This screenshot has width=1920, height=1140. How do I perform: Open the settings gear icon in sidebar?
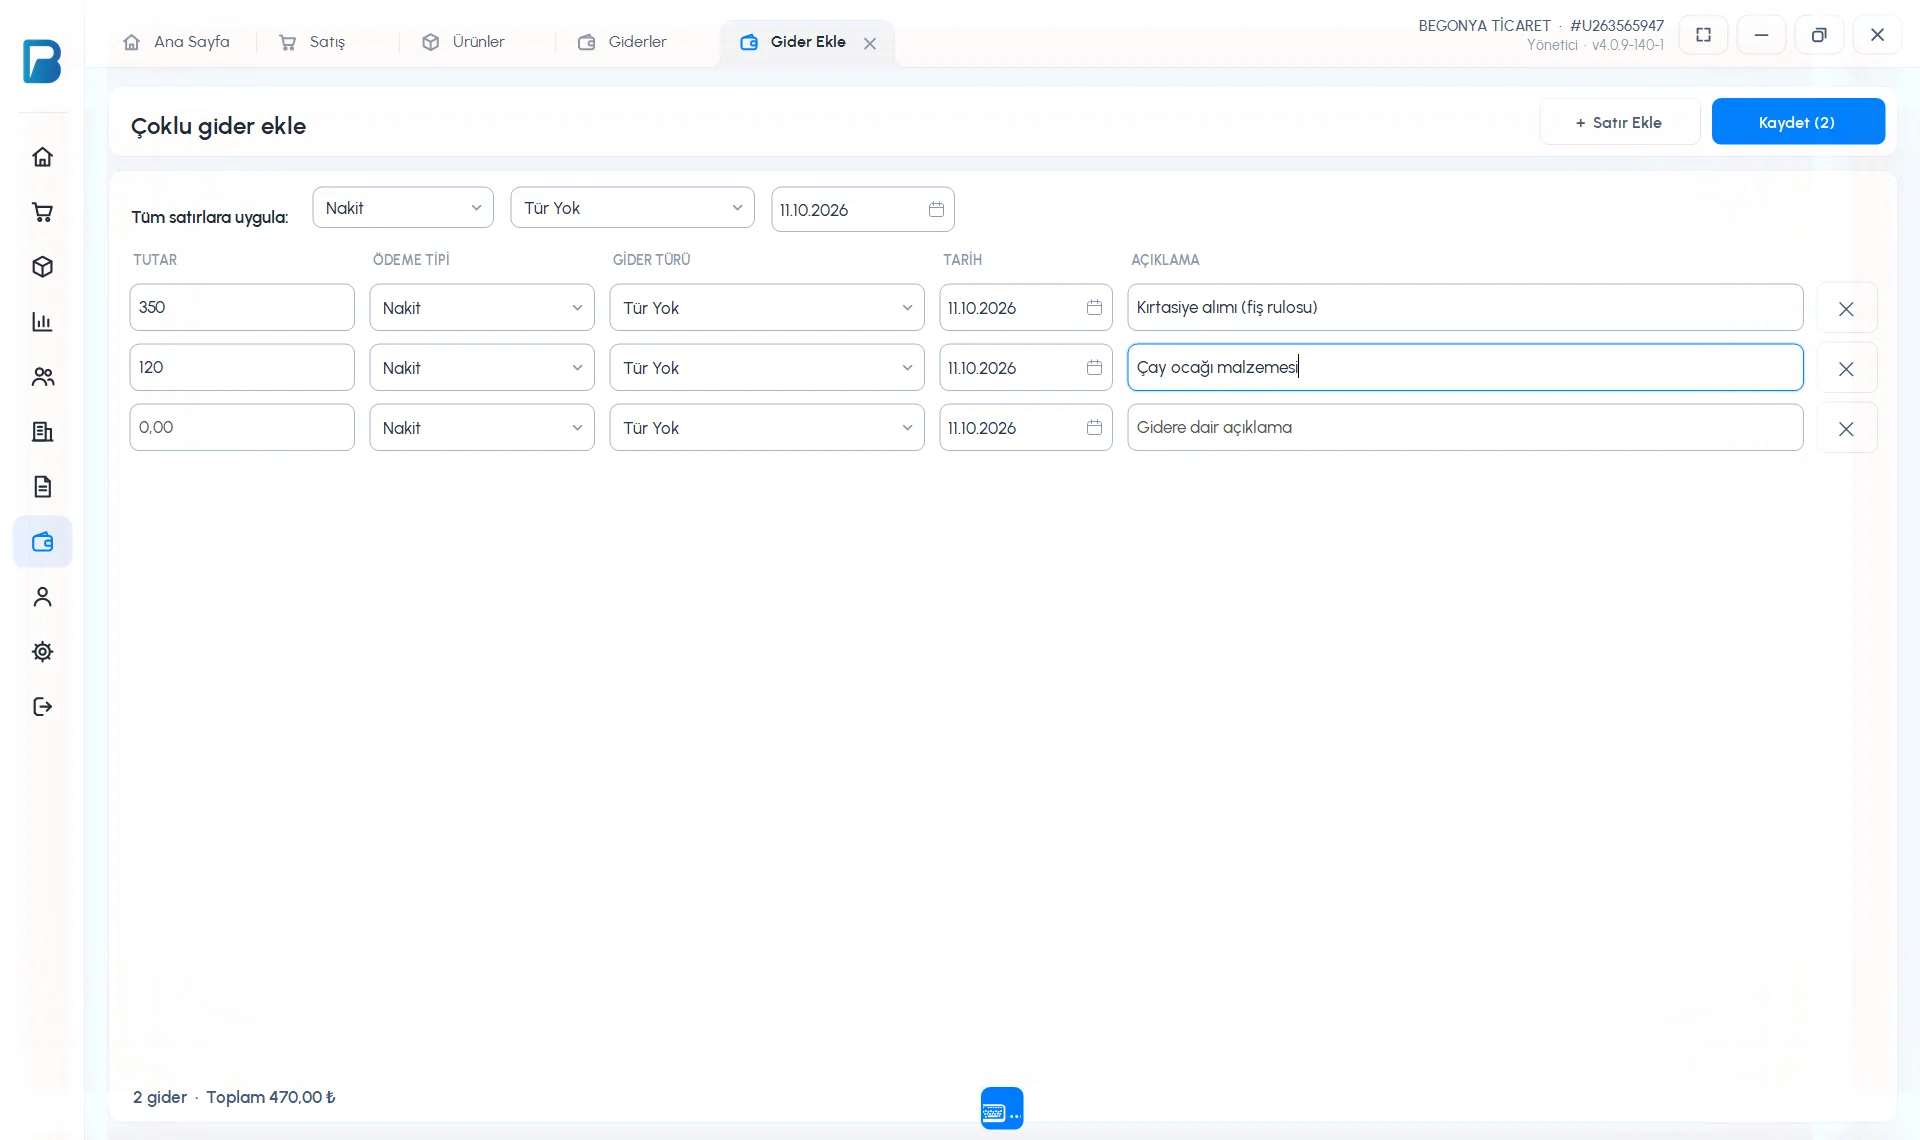[42, 652]
